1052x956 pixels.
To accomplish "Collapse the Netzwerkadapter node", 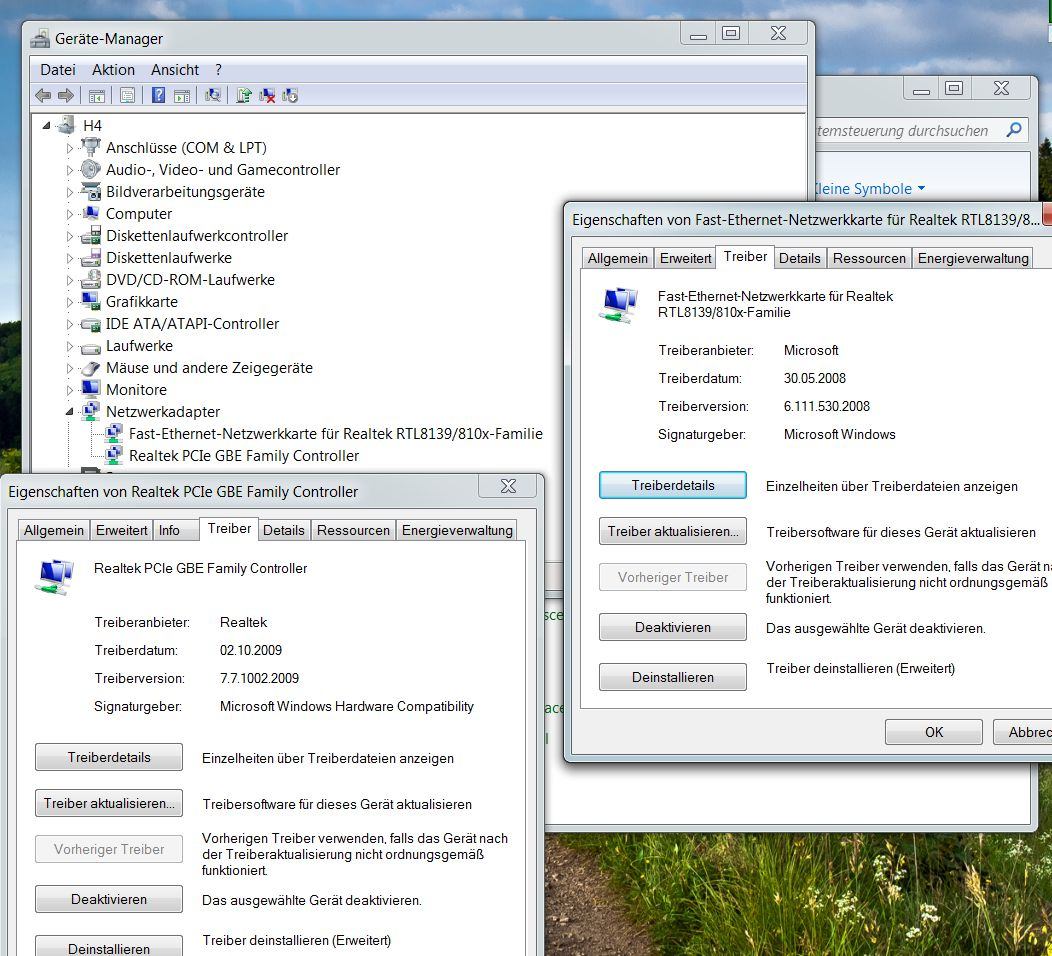I will click(x=69, y=412).
